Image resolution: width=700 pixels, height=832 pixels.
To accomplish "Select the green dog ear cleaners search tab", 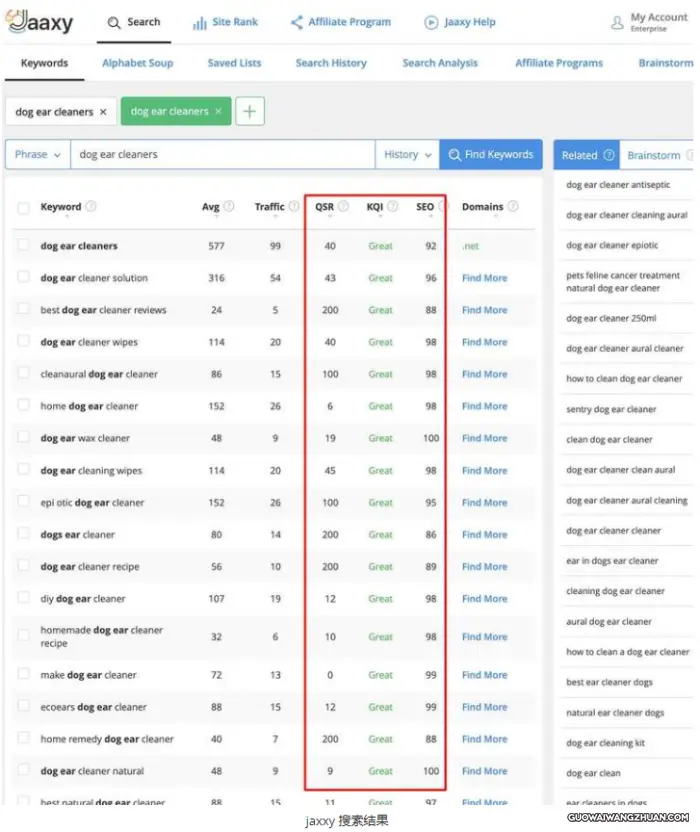I will click(x=169, y=111).
